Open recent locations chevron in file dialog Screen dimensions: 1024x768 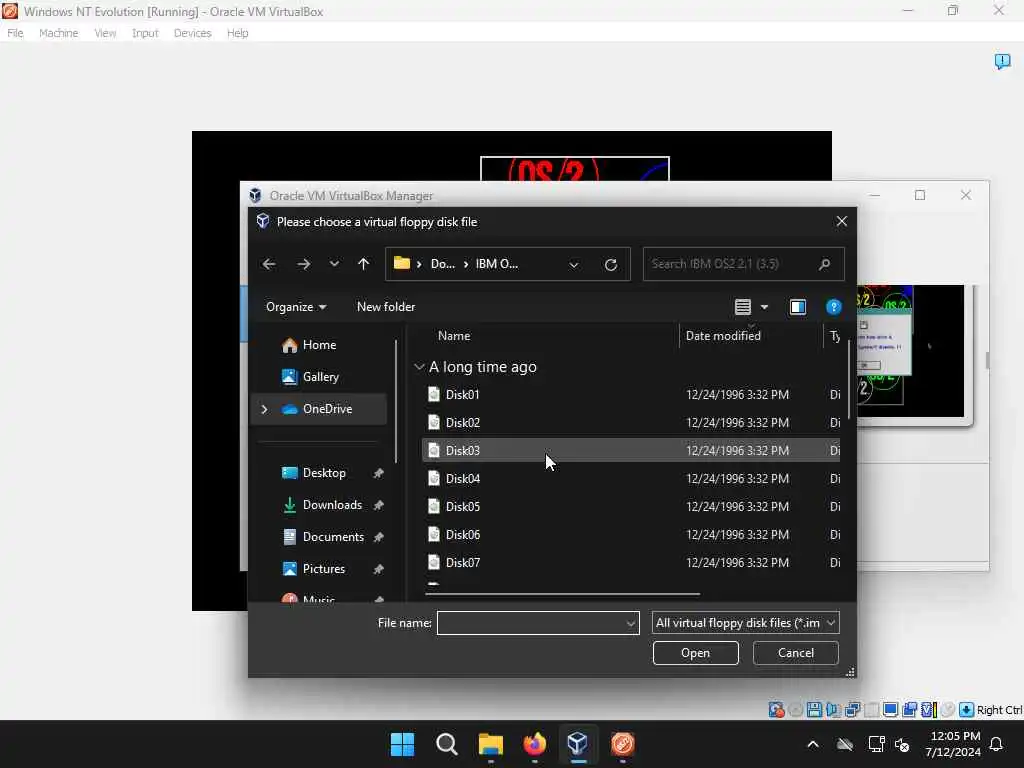334,264
